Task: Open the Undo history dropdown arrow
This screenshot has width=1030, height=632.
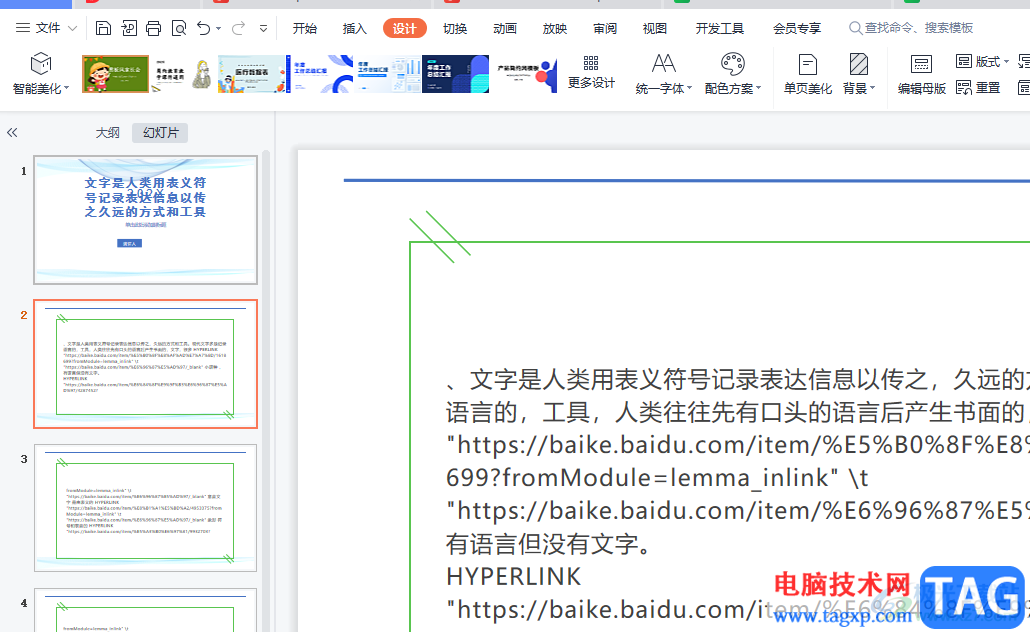Action: 219,29
